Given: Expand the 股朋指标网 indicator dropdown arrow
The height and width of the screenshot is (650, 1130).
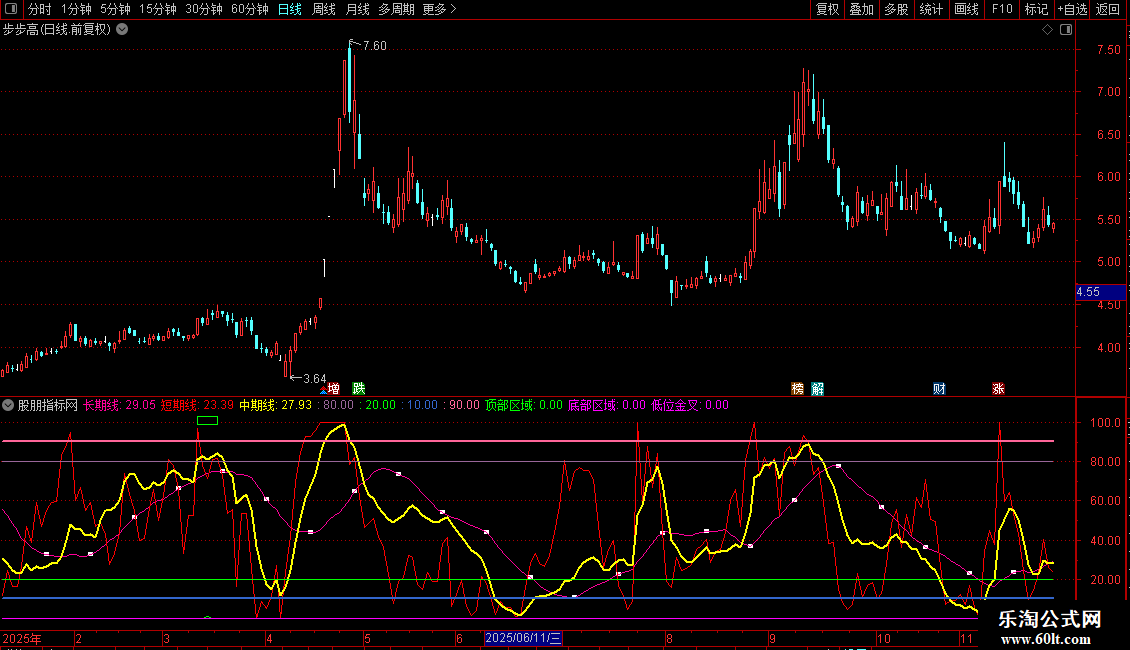Looking at the screenshot, I should pos(8,405).
